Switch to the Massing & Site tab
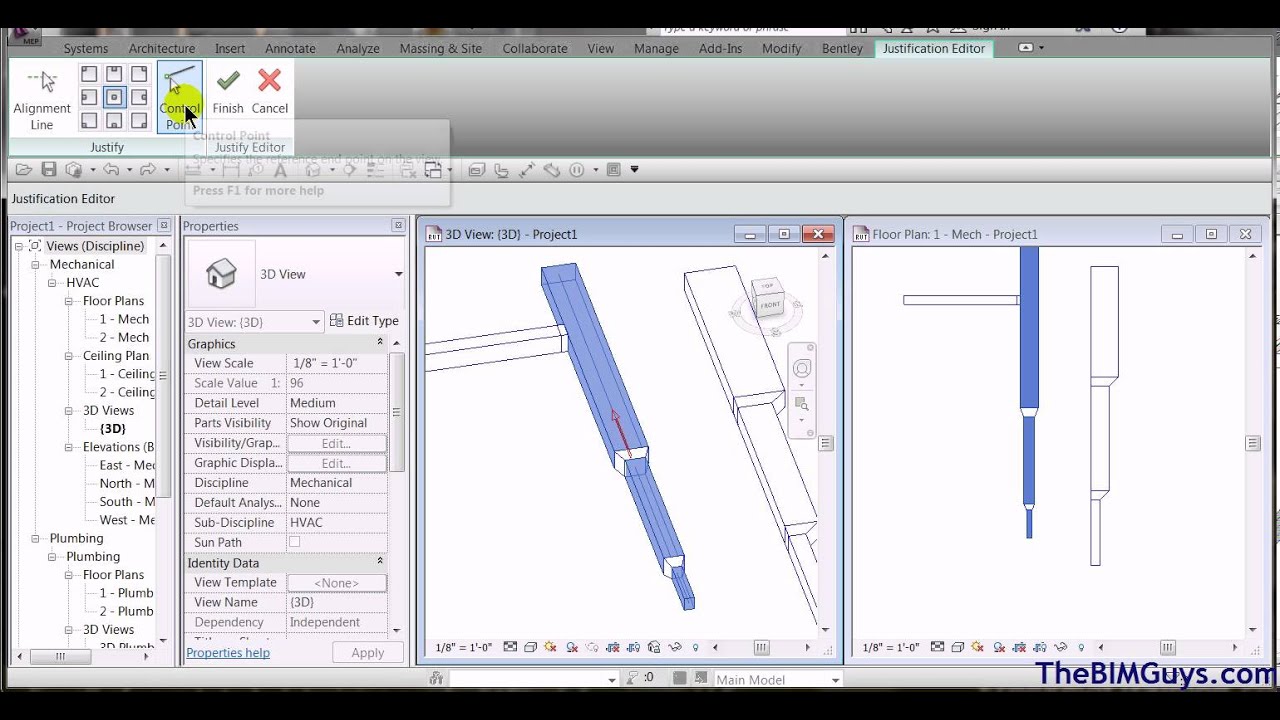The image size is (1280, 720). tap(441, 48)
